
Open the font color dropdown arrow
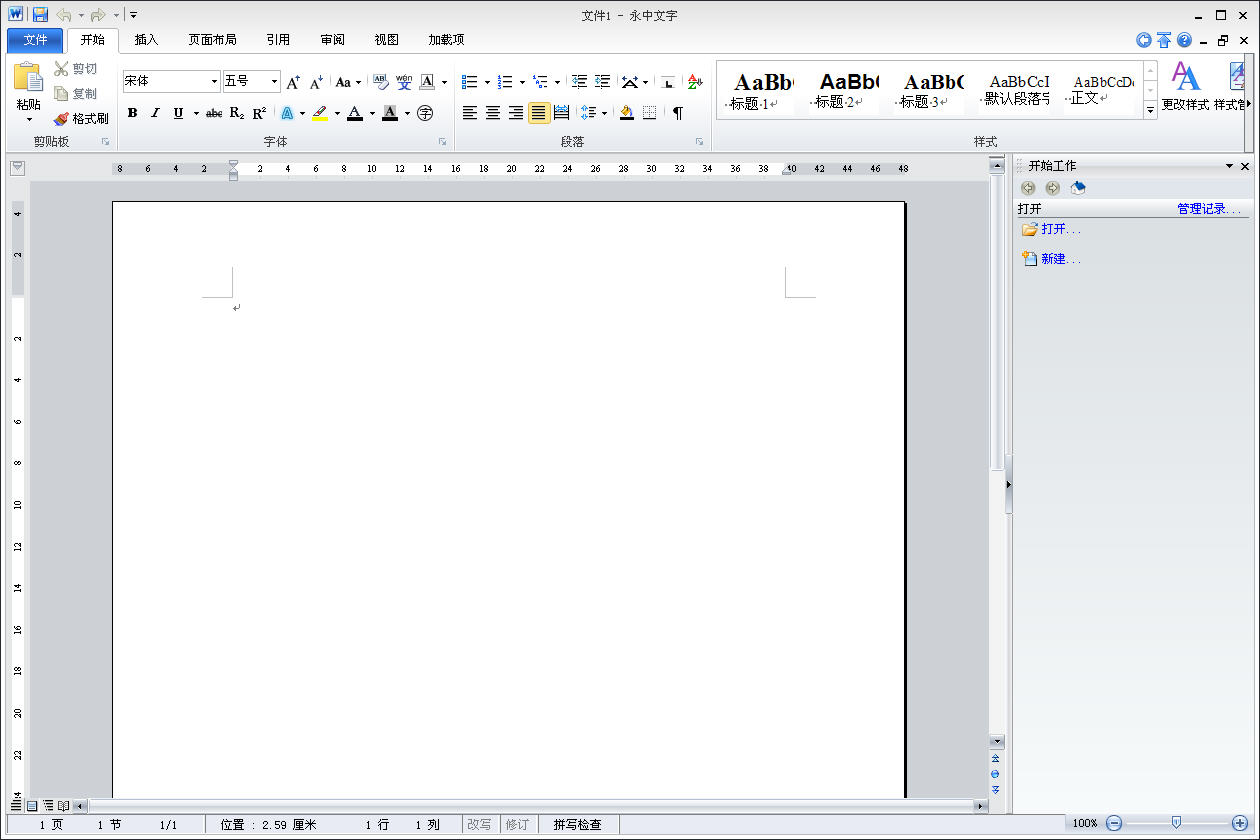pos(372,113)
